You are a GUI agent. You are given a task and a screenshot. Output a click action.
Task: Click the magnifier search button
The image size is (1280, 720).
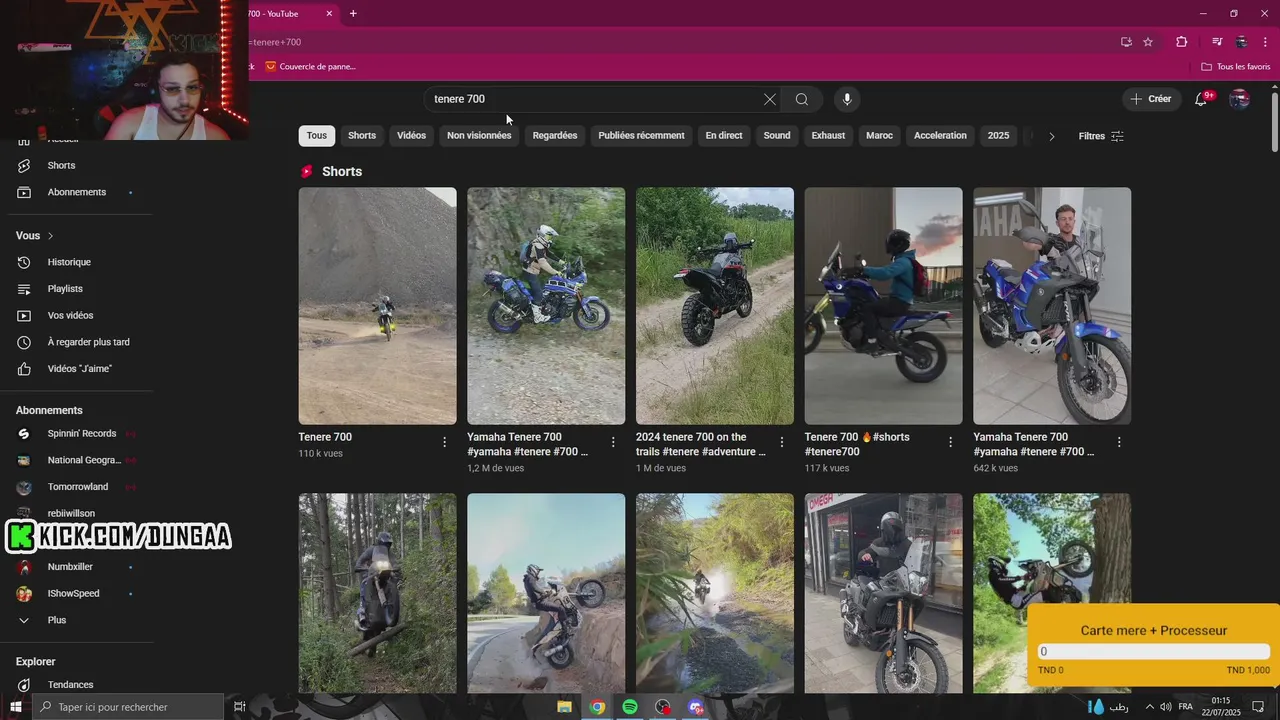(802, 99)
